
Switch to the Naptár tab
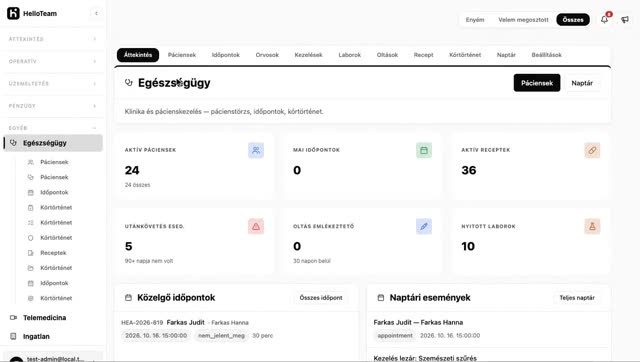506,55
